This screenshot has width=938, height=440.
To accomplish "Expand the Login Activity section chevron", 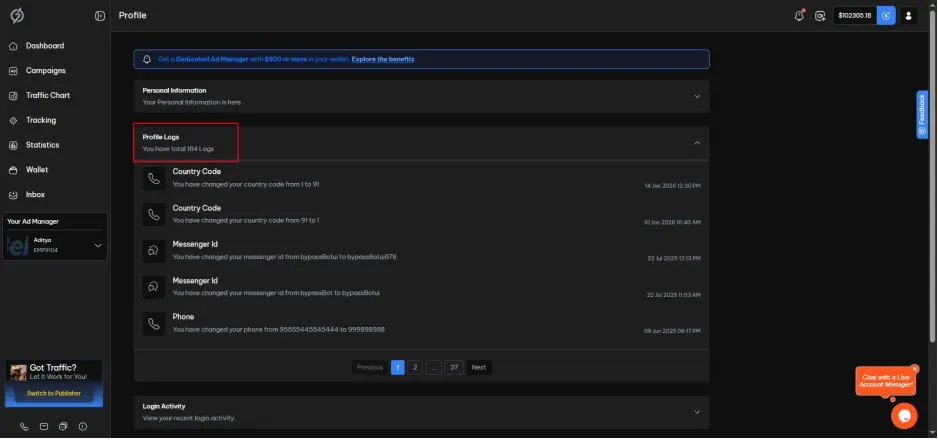I will [x=697, y=412].
